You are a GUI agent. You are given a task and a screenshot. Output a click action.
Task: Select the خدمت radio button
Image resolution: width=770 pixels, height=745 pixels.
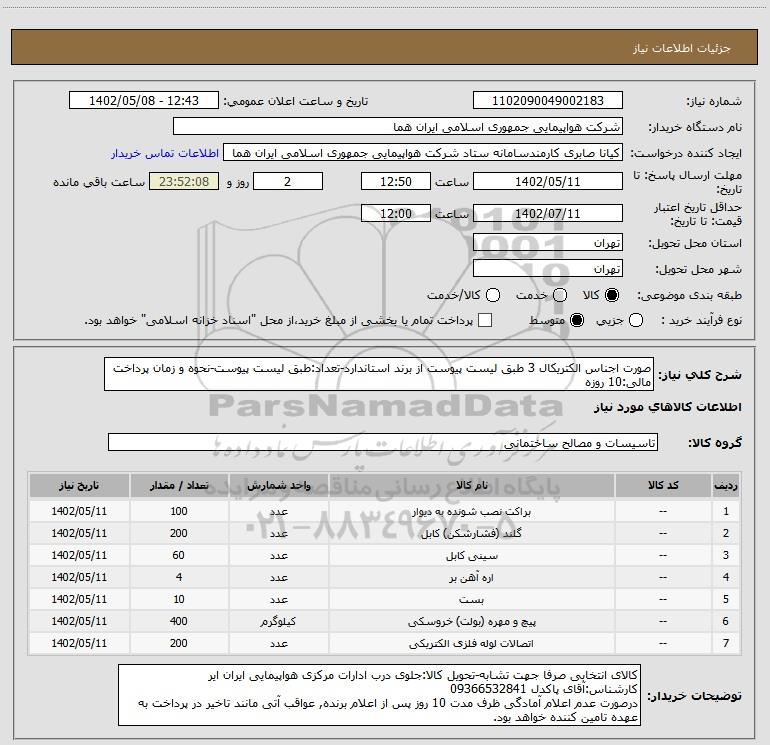click(560, 295)
